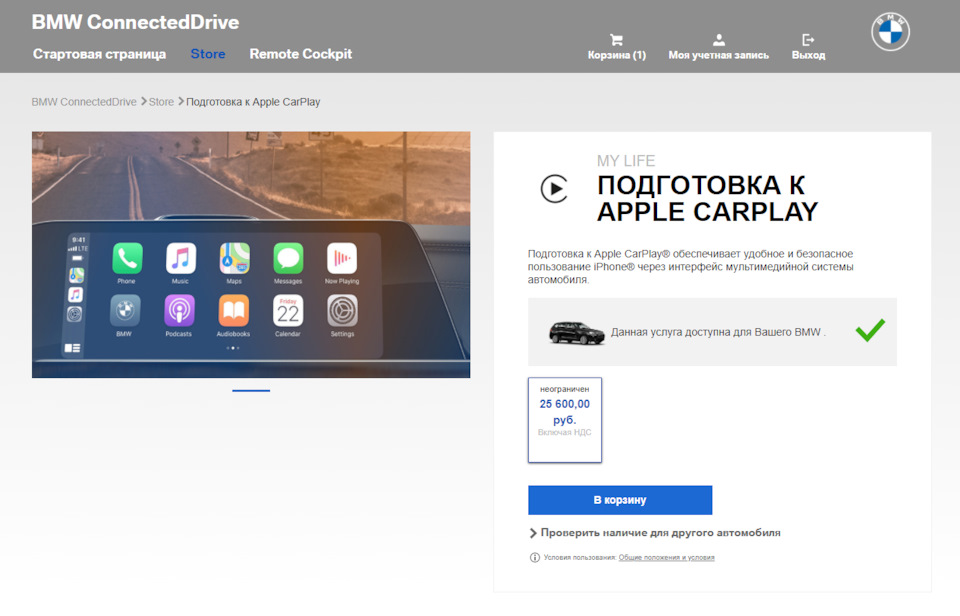Viewport: 960px width, 616px height.
Task: Click the MY LIFE category label
Action: (626, 161)
